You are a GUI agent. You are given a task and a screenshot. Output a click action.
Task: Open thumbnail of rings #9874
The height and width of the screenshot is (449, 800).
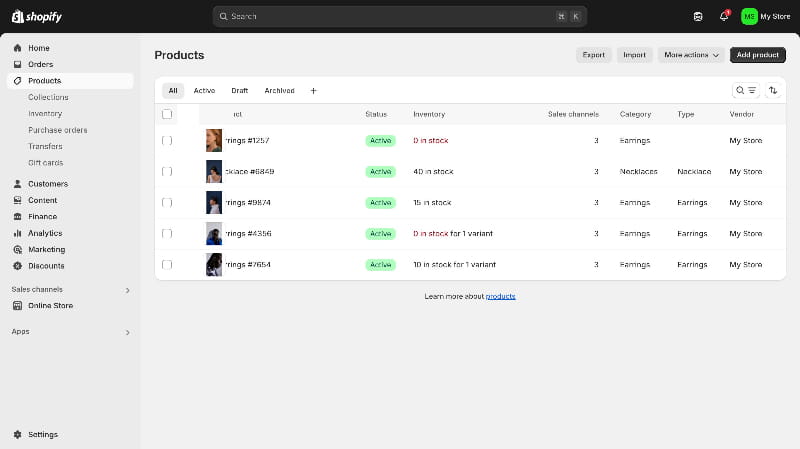point(214,203)
